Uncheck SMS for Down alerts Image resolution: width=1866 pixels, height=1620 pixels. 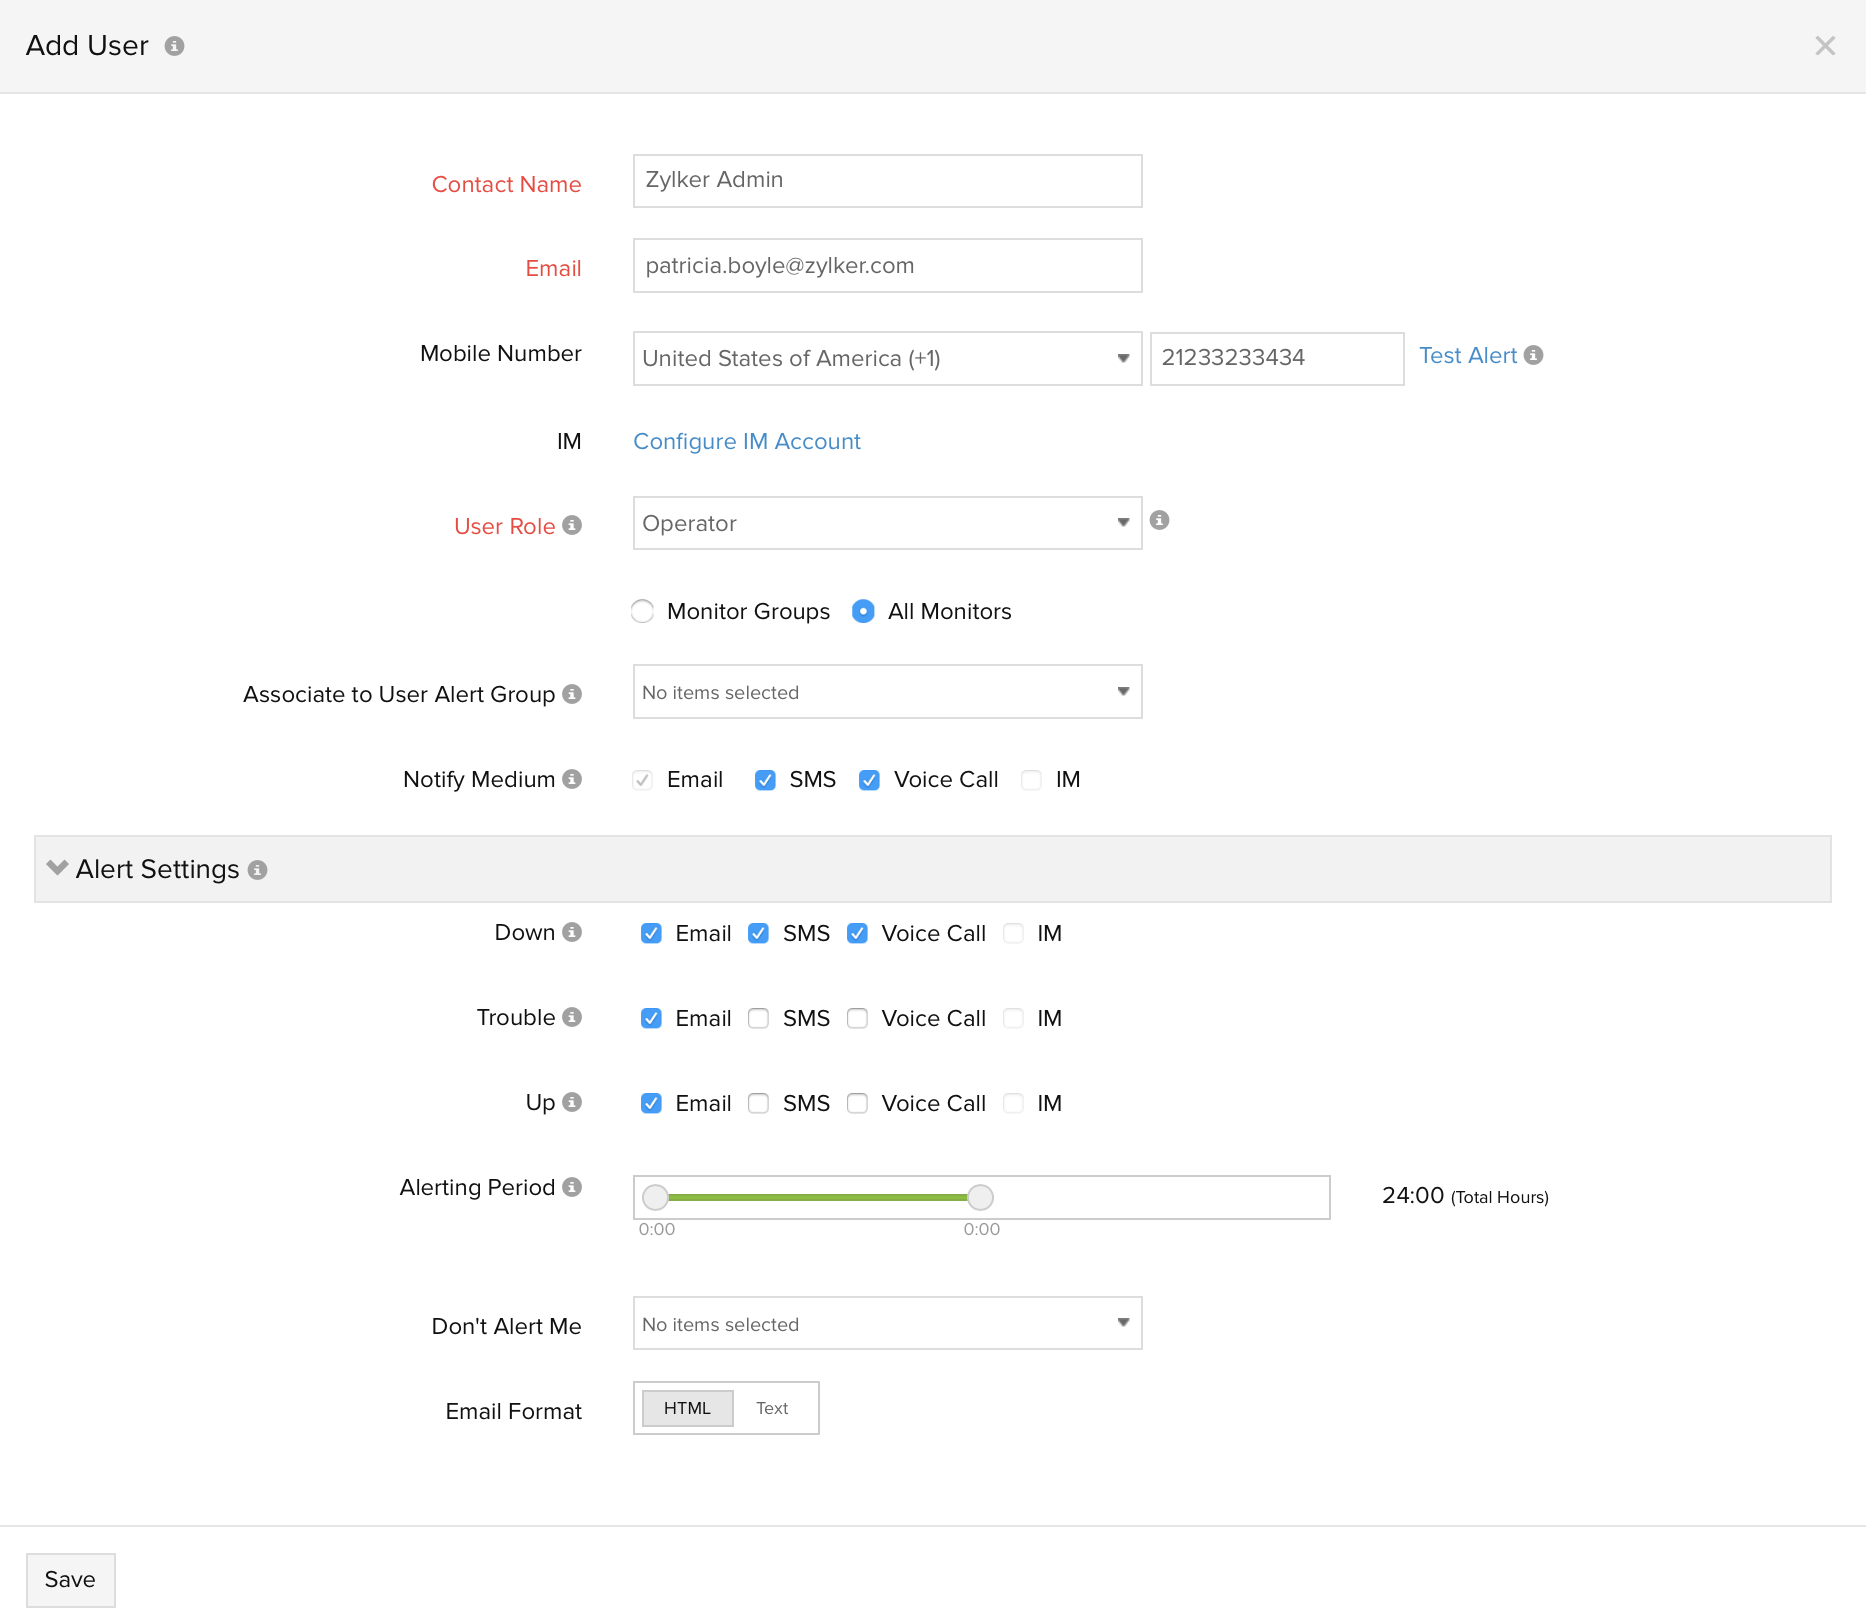(x=758, y=933)
